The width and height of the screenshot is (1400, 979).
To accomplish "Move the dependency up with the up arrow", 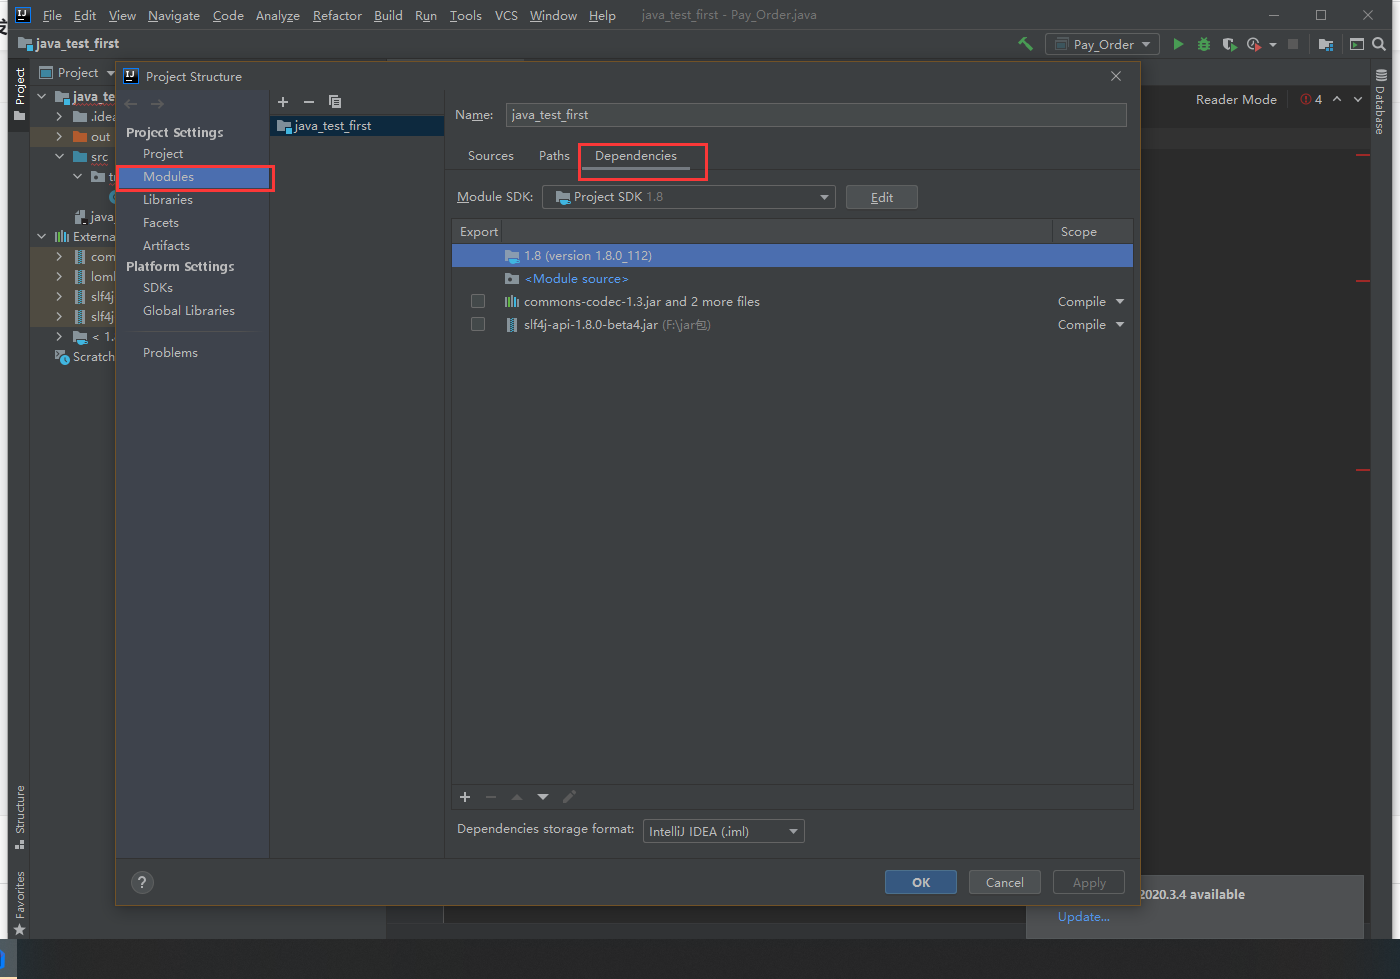I will click(517, 797).
